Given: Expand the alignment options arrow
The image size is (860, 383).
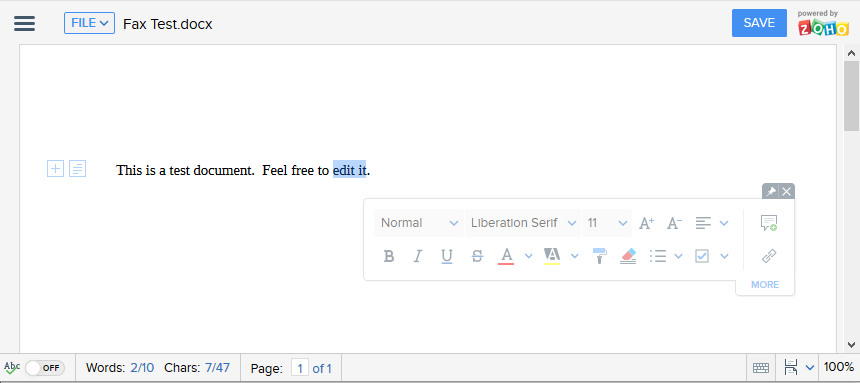Looking at the screenshot, I should [724, 223].
